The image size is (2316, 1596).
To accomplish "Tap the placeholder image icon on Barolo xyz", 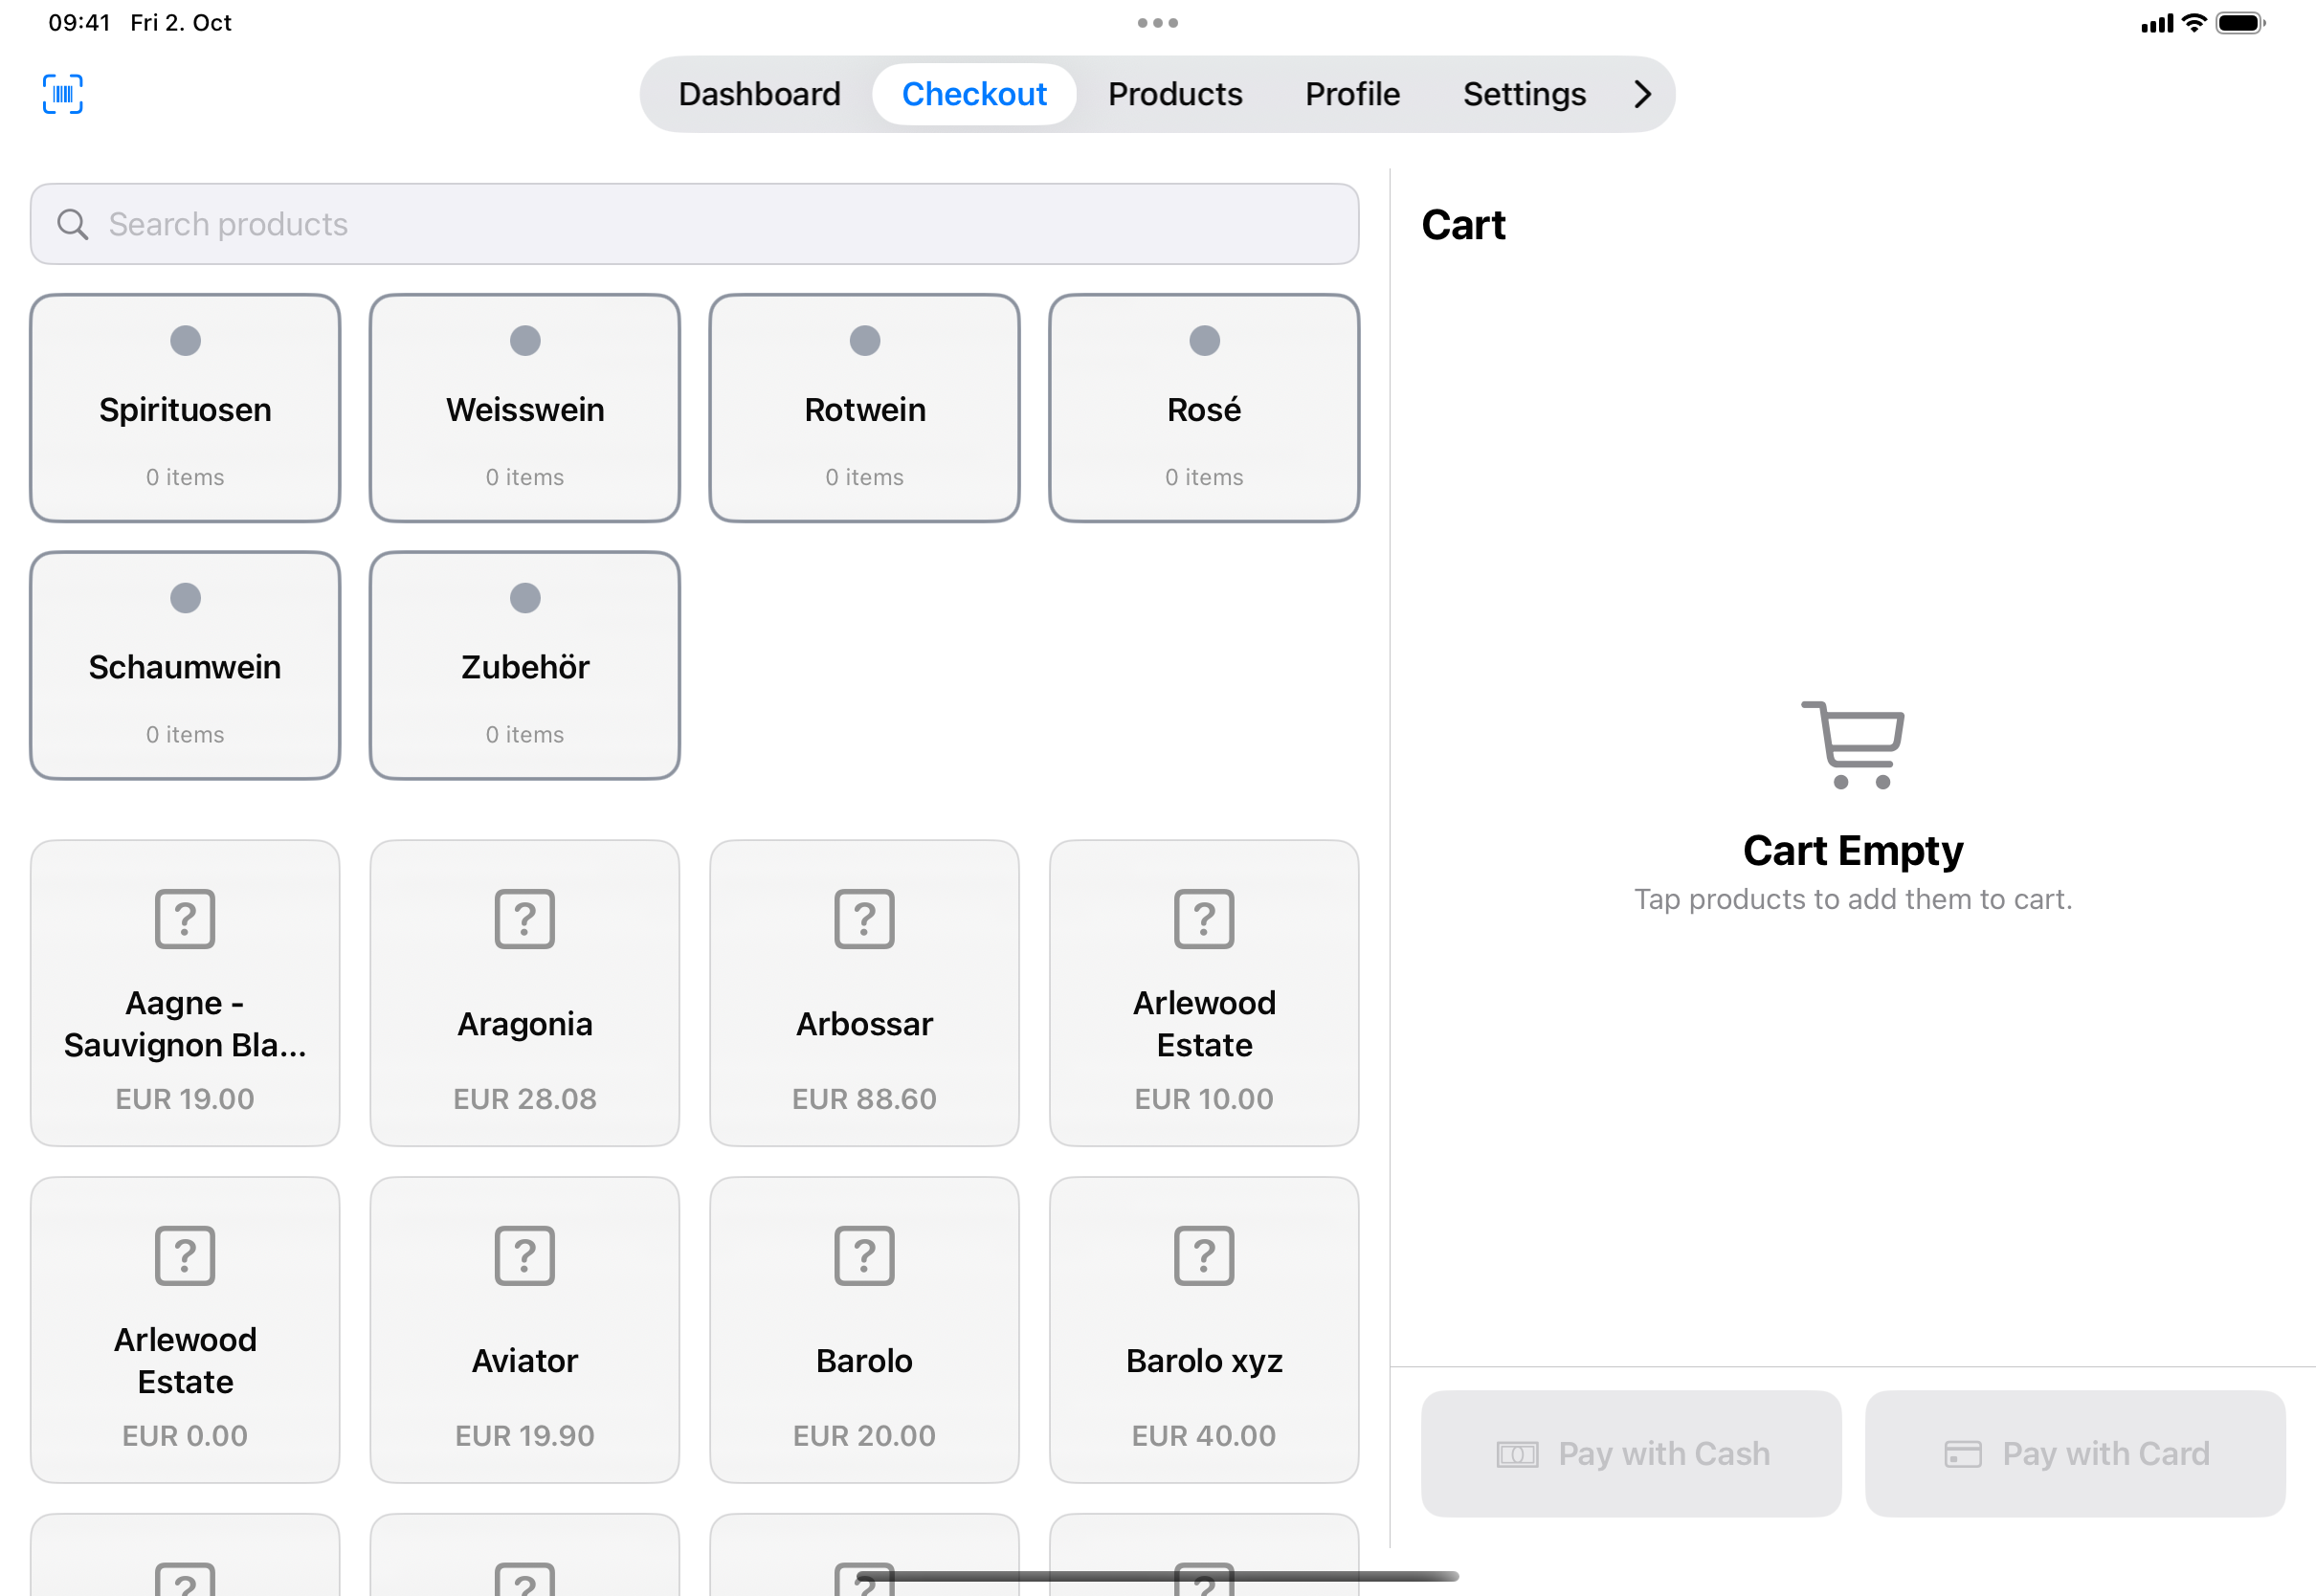I will tap(1204, 1255).
